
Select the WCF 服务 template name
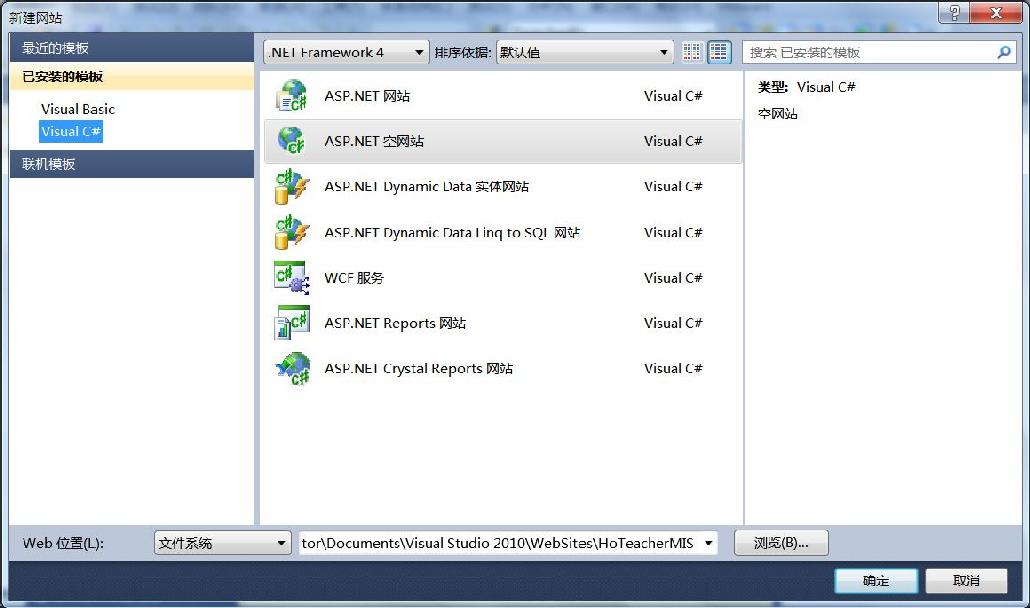[353, 278]
